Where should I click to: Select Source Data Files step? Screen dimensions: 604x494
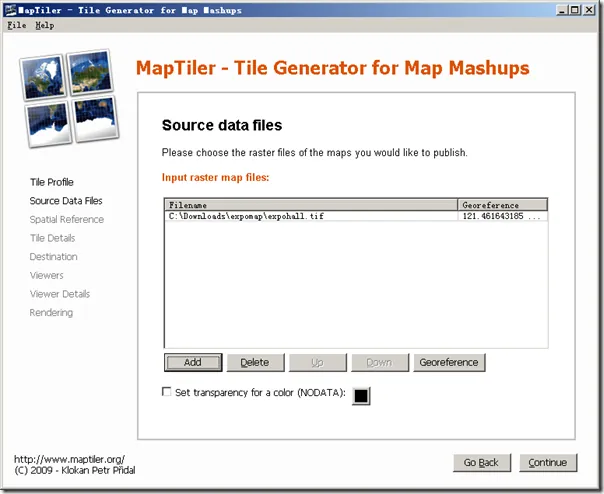[x=66, y=201]
